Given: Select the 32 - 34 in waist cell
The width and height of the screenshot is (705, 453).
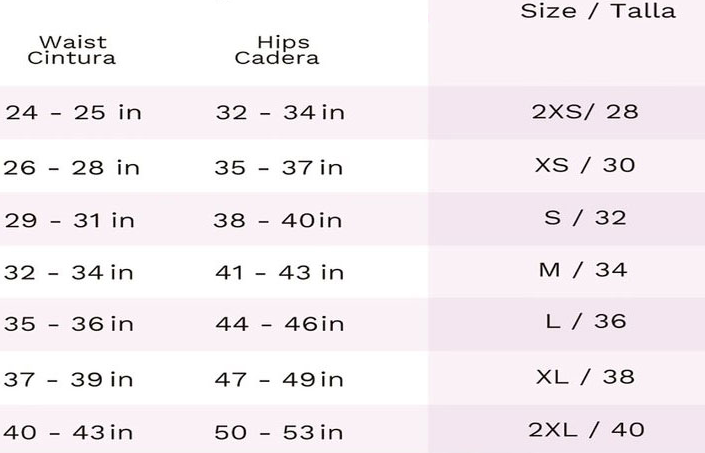Looking at the screenshot, I should tap(69, 272).
